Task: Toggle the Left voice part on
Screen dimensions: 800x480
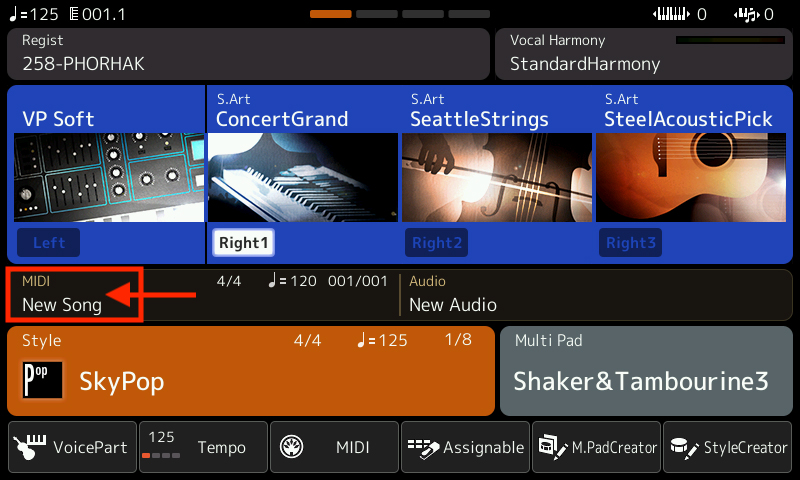Action: tap(48, 243)
